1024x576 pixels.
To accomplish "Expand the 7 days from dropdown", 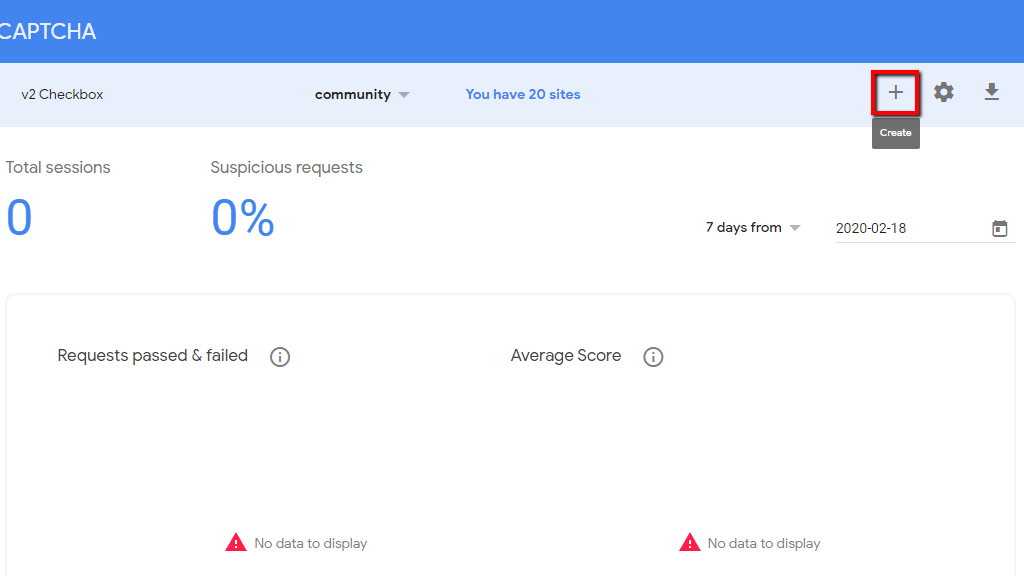I will click(752, 227).
